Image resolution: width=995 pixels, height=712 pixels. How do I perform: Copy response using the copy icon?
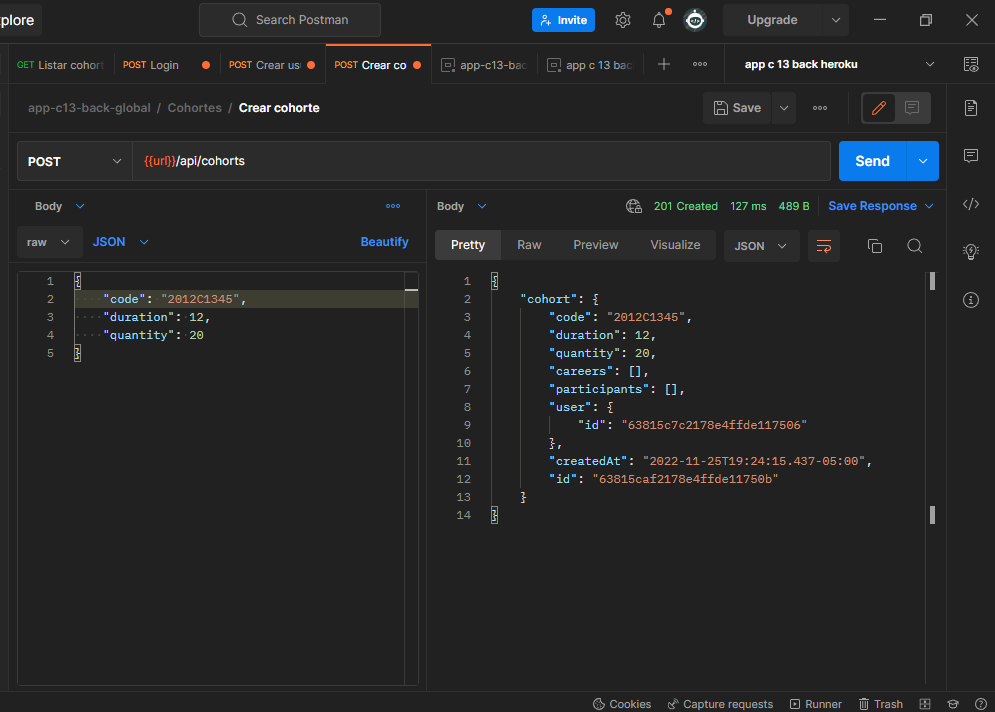click(874, 246)
